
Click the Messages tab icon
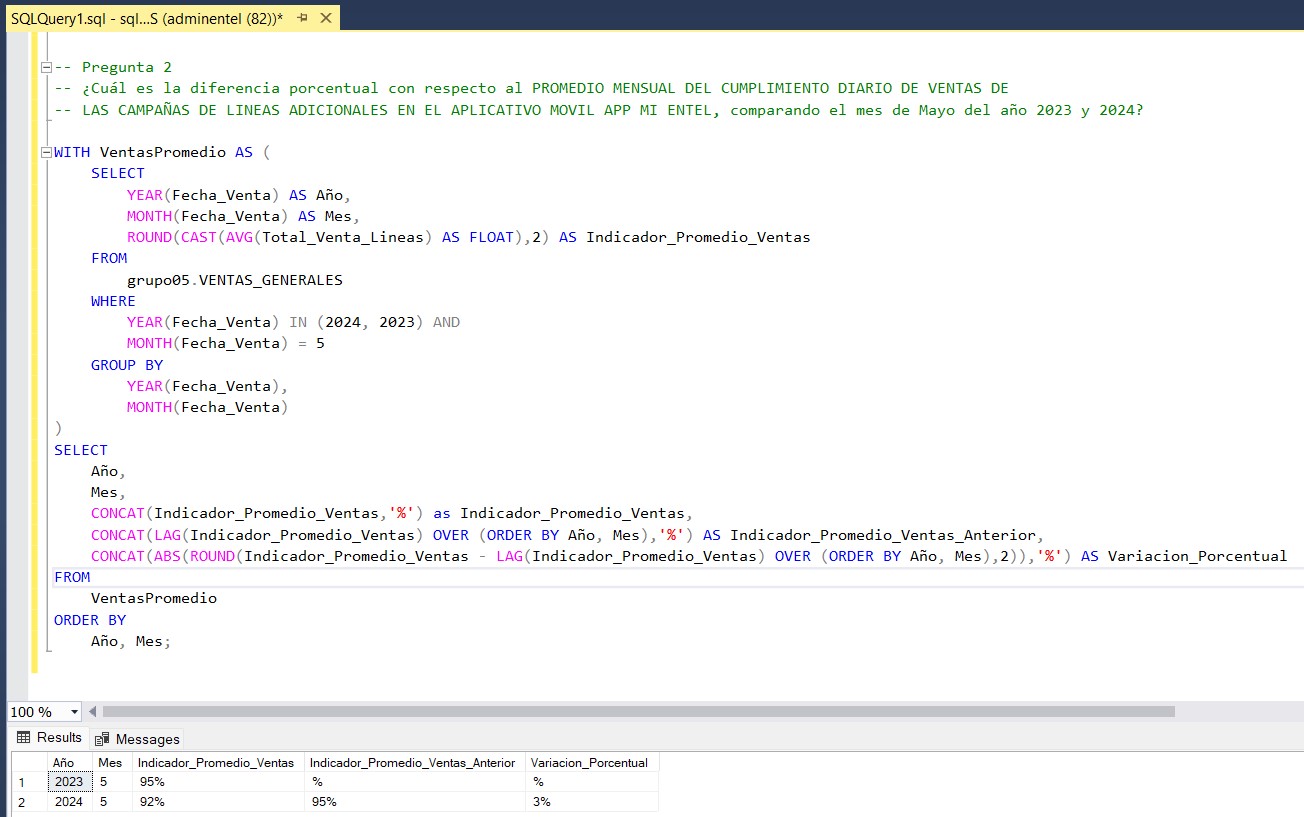[x=102, y=739]
